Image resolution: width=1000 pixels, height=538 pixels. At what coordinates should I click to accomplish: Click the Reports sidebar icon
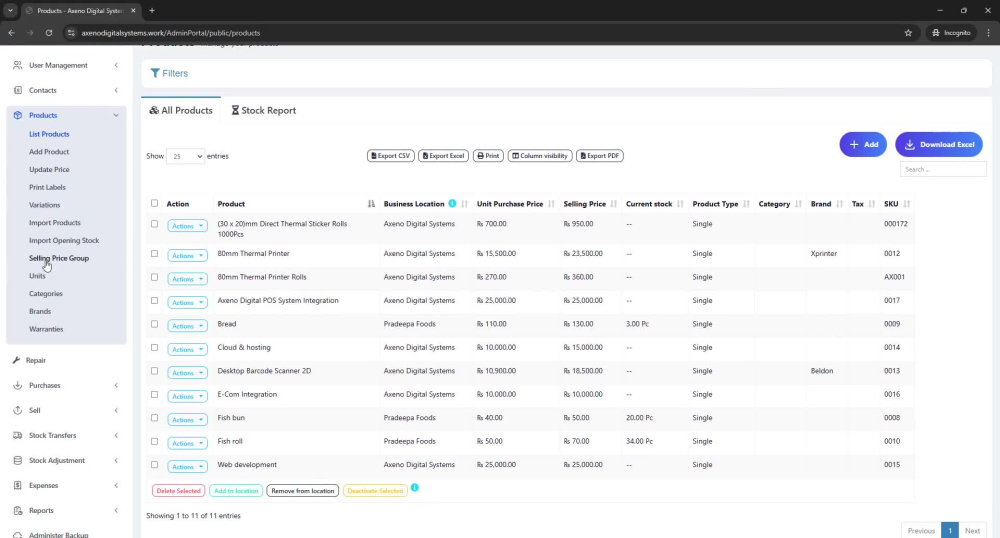click(17, 510)
